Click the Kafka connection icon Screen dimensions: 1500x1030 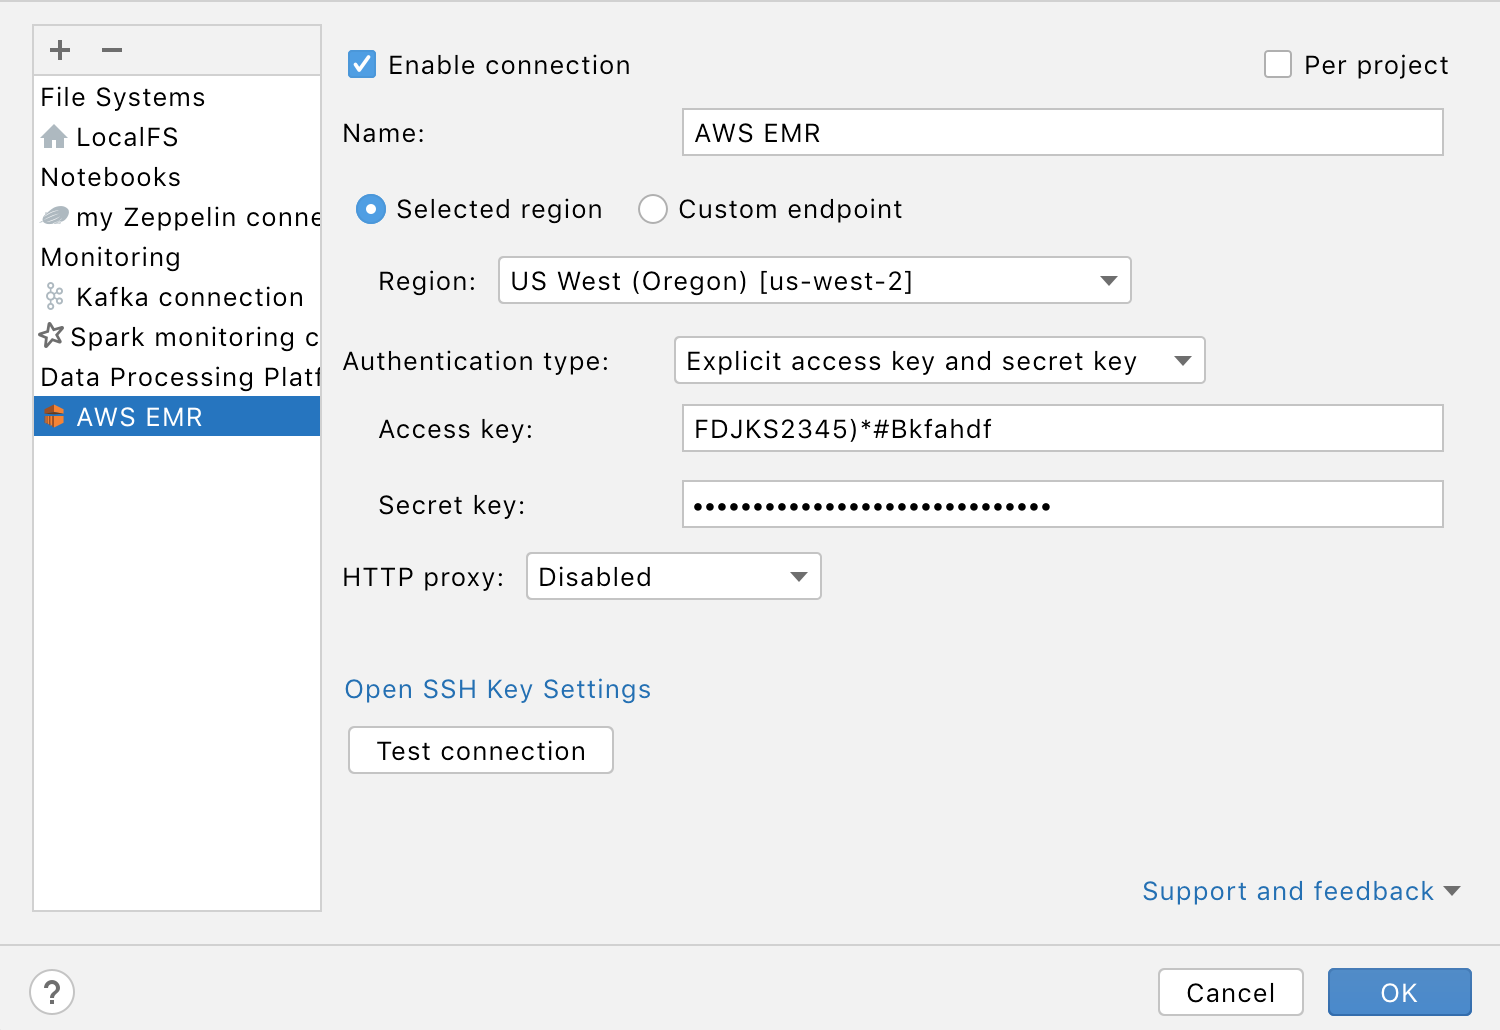pyautogui.click(x=55, y=296)
